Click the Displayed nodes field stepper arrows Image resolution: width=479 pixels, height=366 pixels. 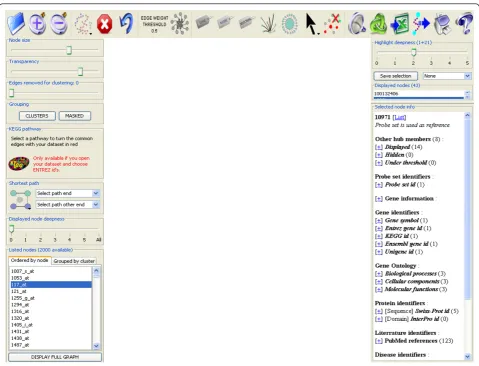[467, 95]
